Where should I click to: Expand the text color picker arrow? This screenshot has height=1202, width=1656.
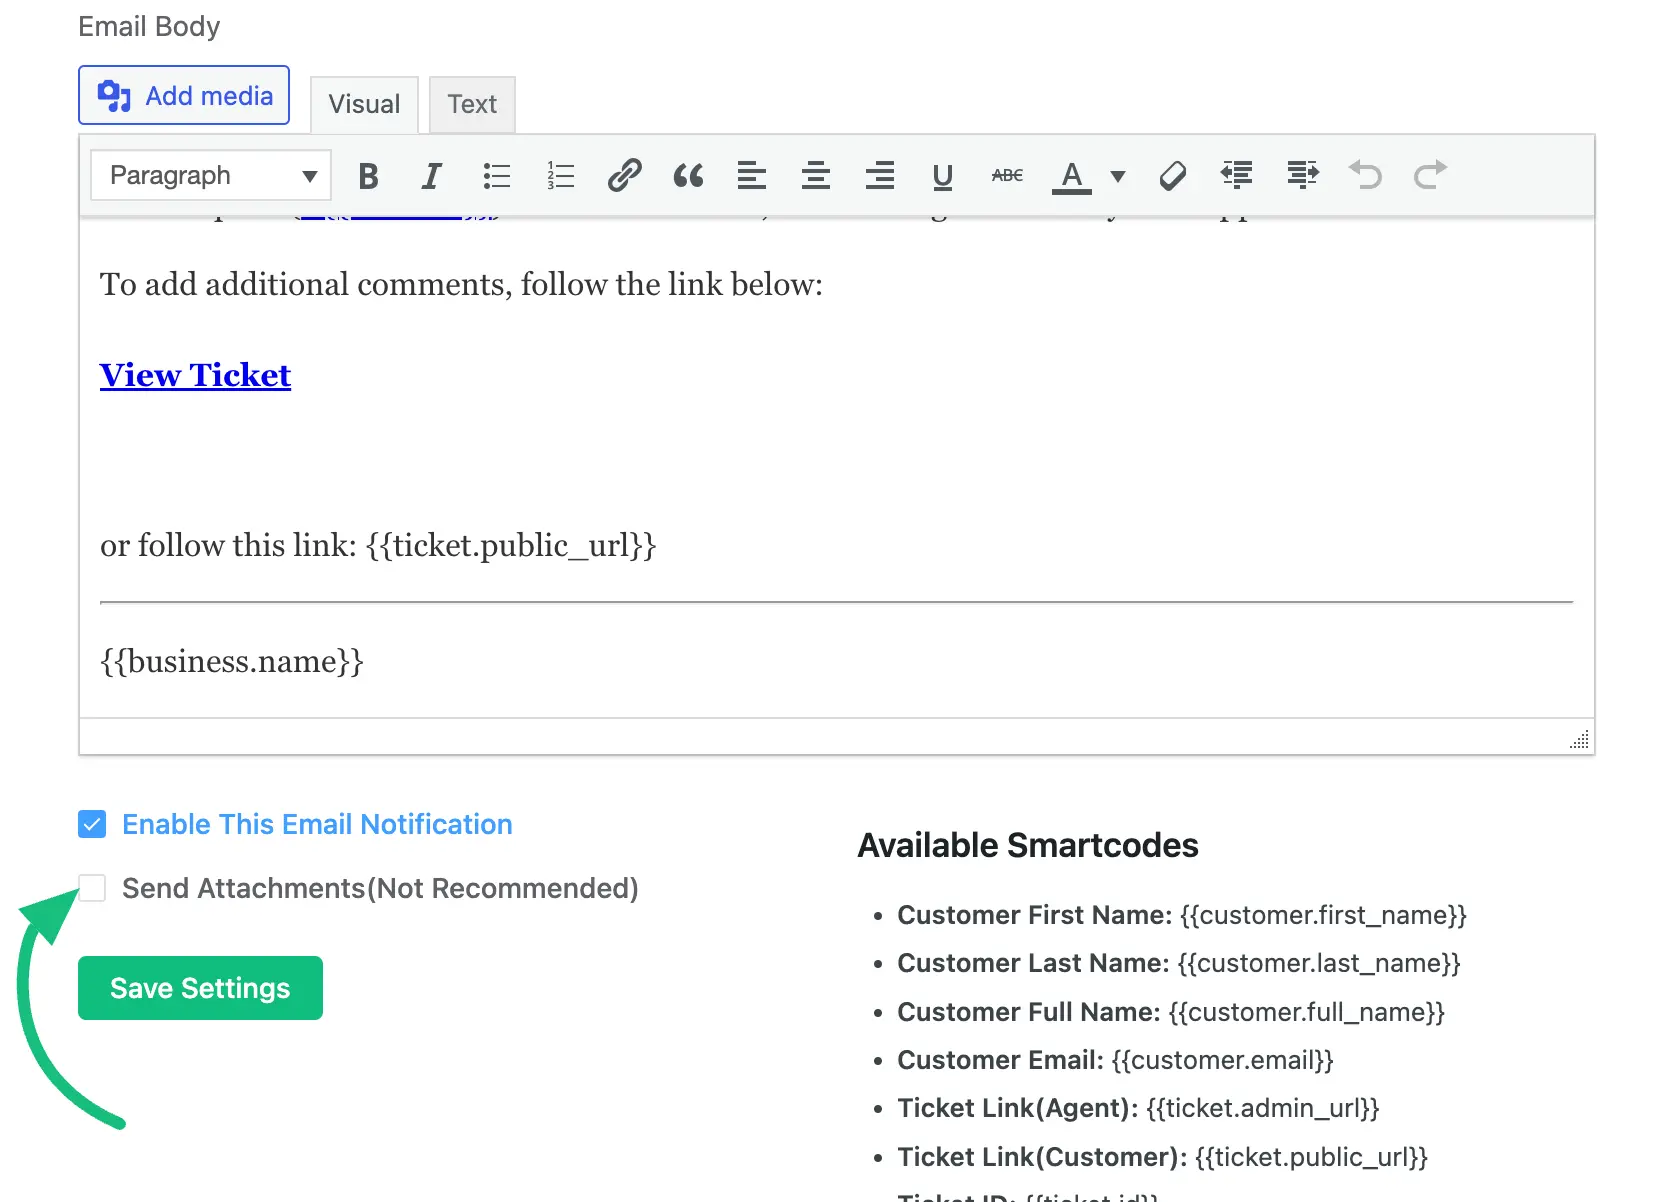[1118, 176]
